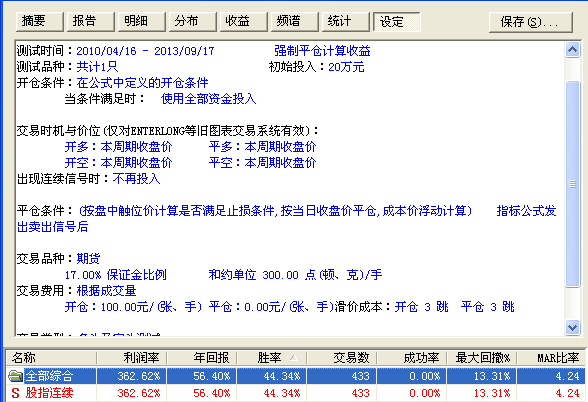Click the text 根据成交量
Image resolution: width=588 pixels, height=402 pixels.
point(106,291)
